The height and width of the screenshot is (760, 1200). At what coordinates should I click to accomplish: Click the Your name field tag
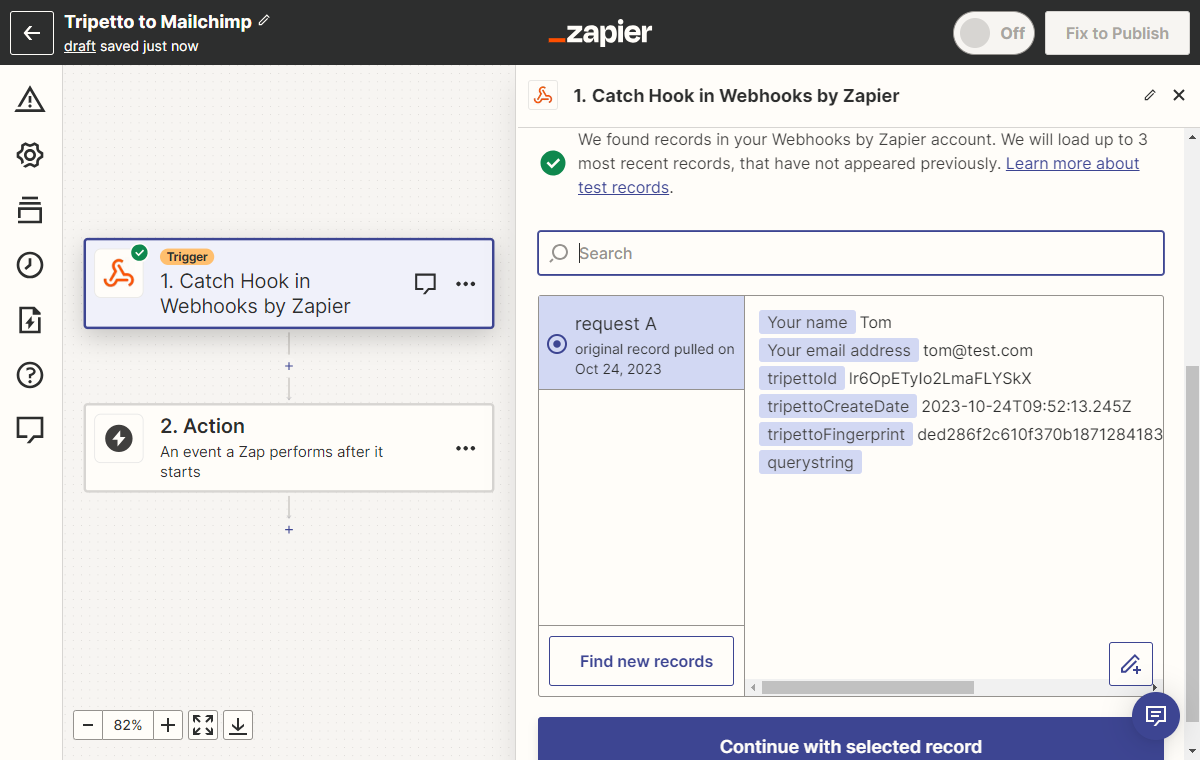click(x=807, y=322)
